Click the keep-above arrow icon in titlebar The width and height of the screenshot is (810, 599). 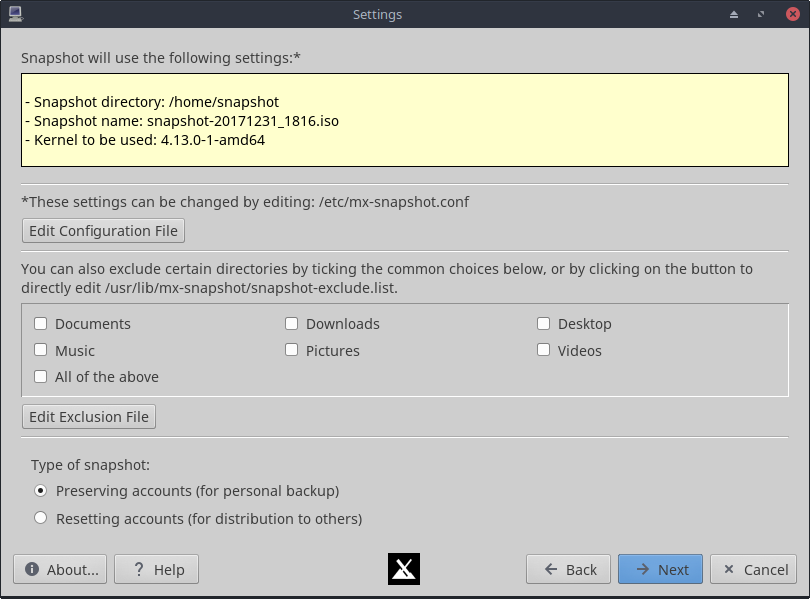click(734, 15)
